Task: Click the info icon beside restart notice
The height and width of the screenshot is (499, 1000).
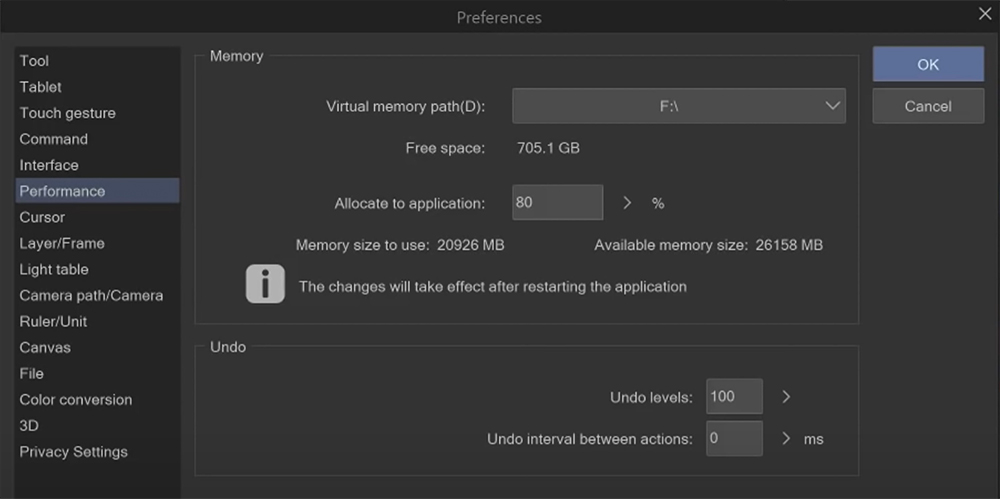Action: pyautogui.click(x=265, y=284)
